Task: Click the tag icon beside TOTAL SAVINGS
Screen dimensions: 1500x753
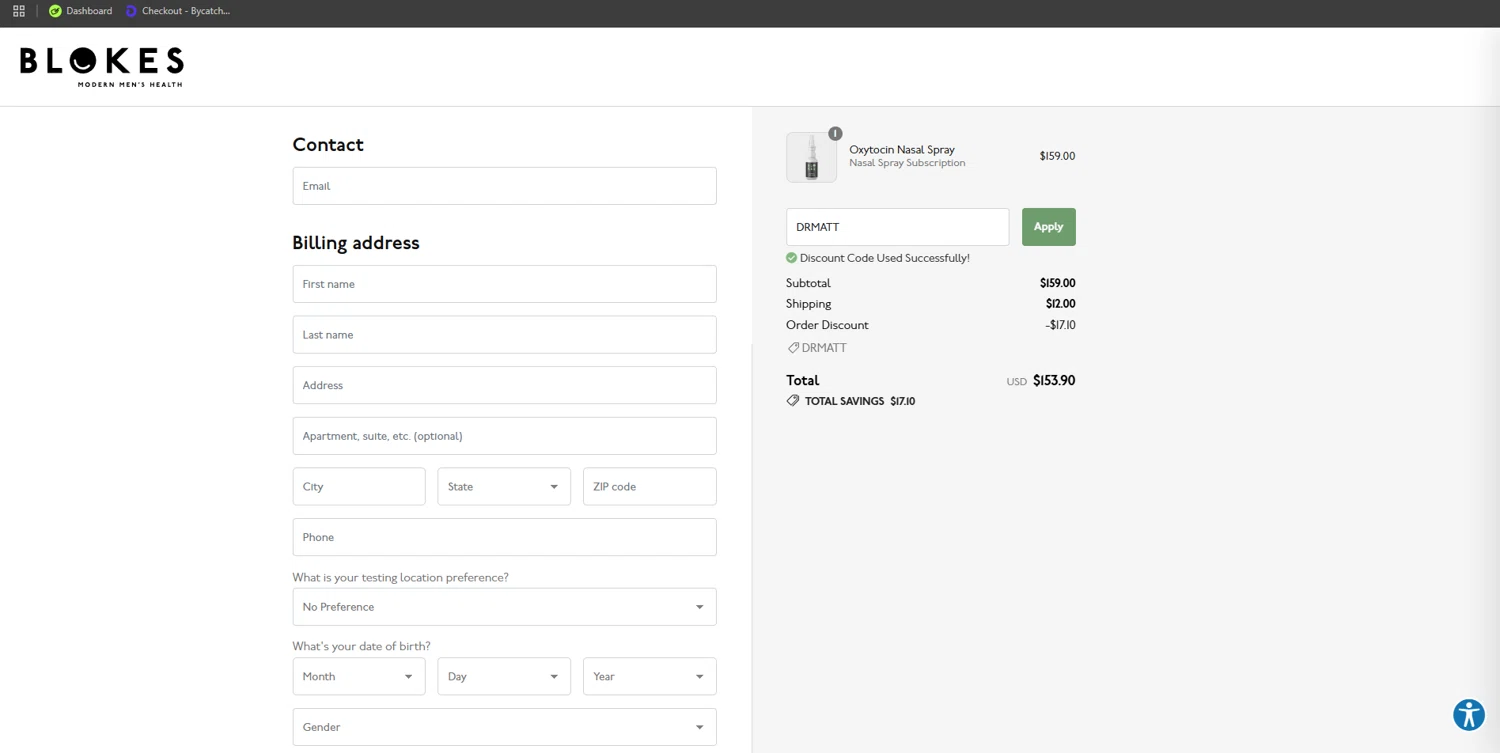Action: (793, 401)
